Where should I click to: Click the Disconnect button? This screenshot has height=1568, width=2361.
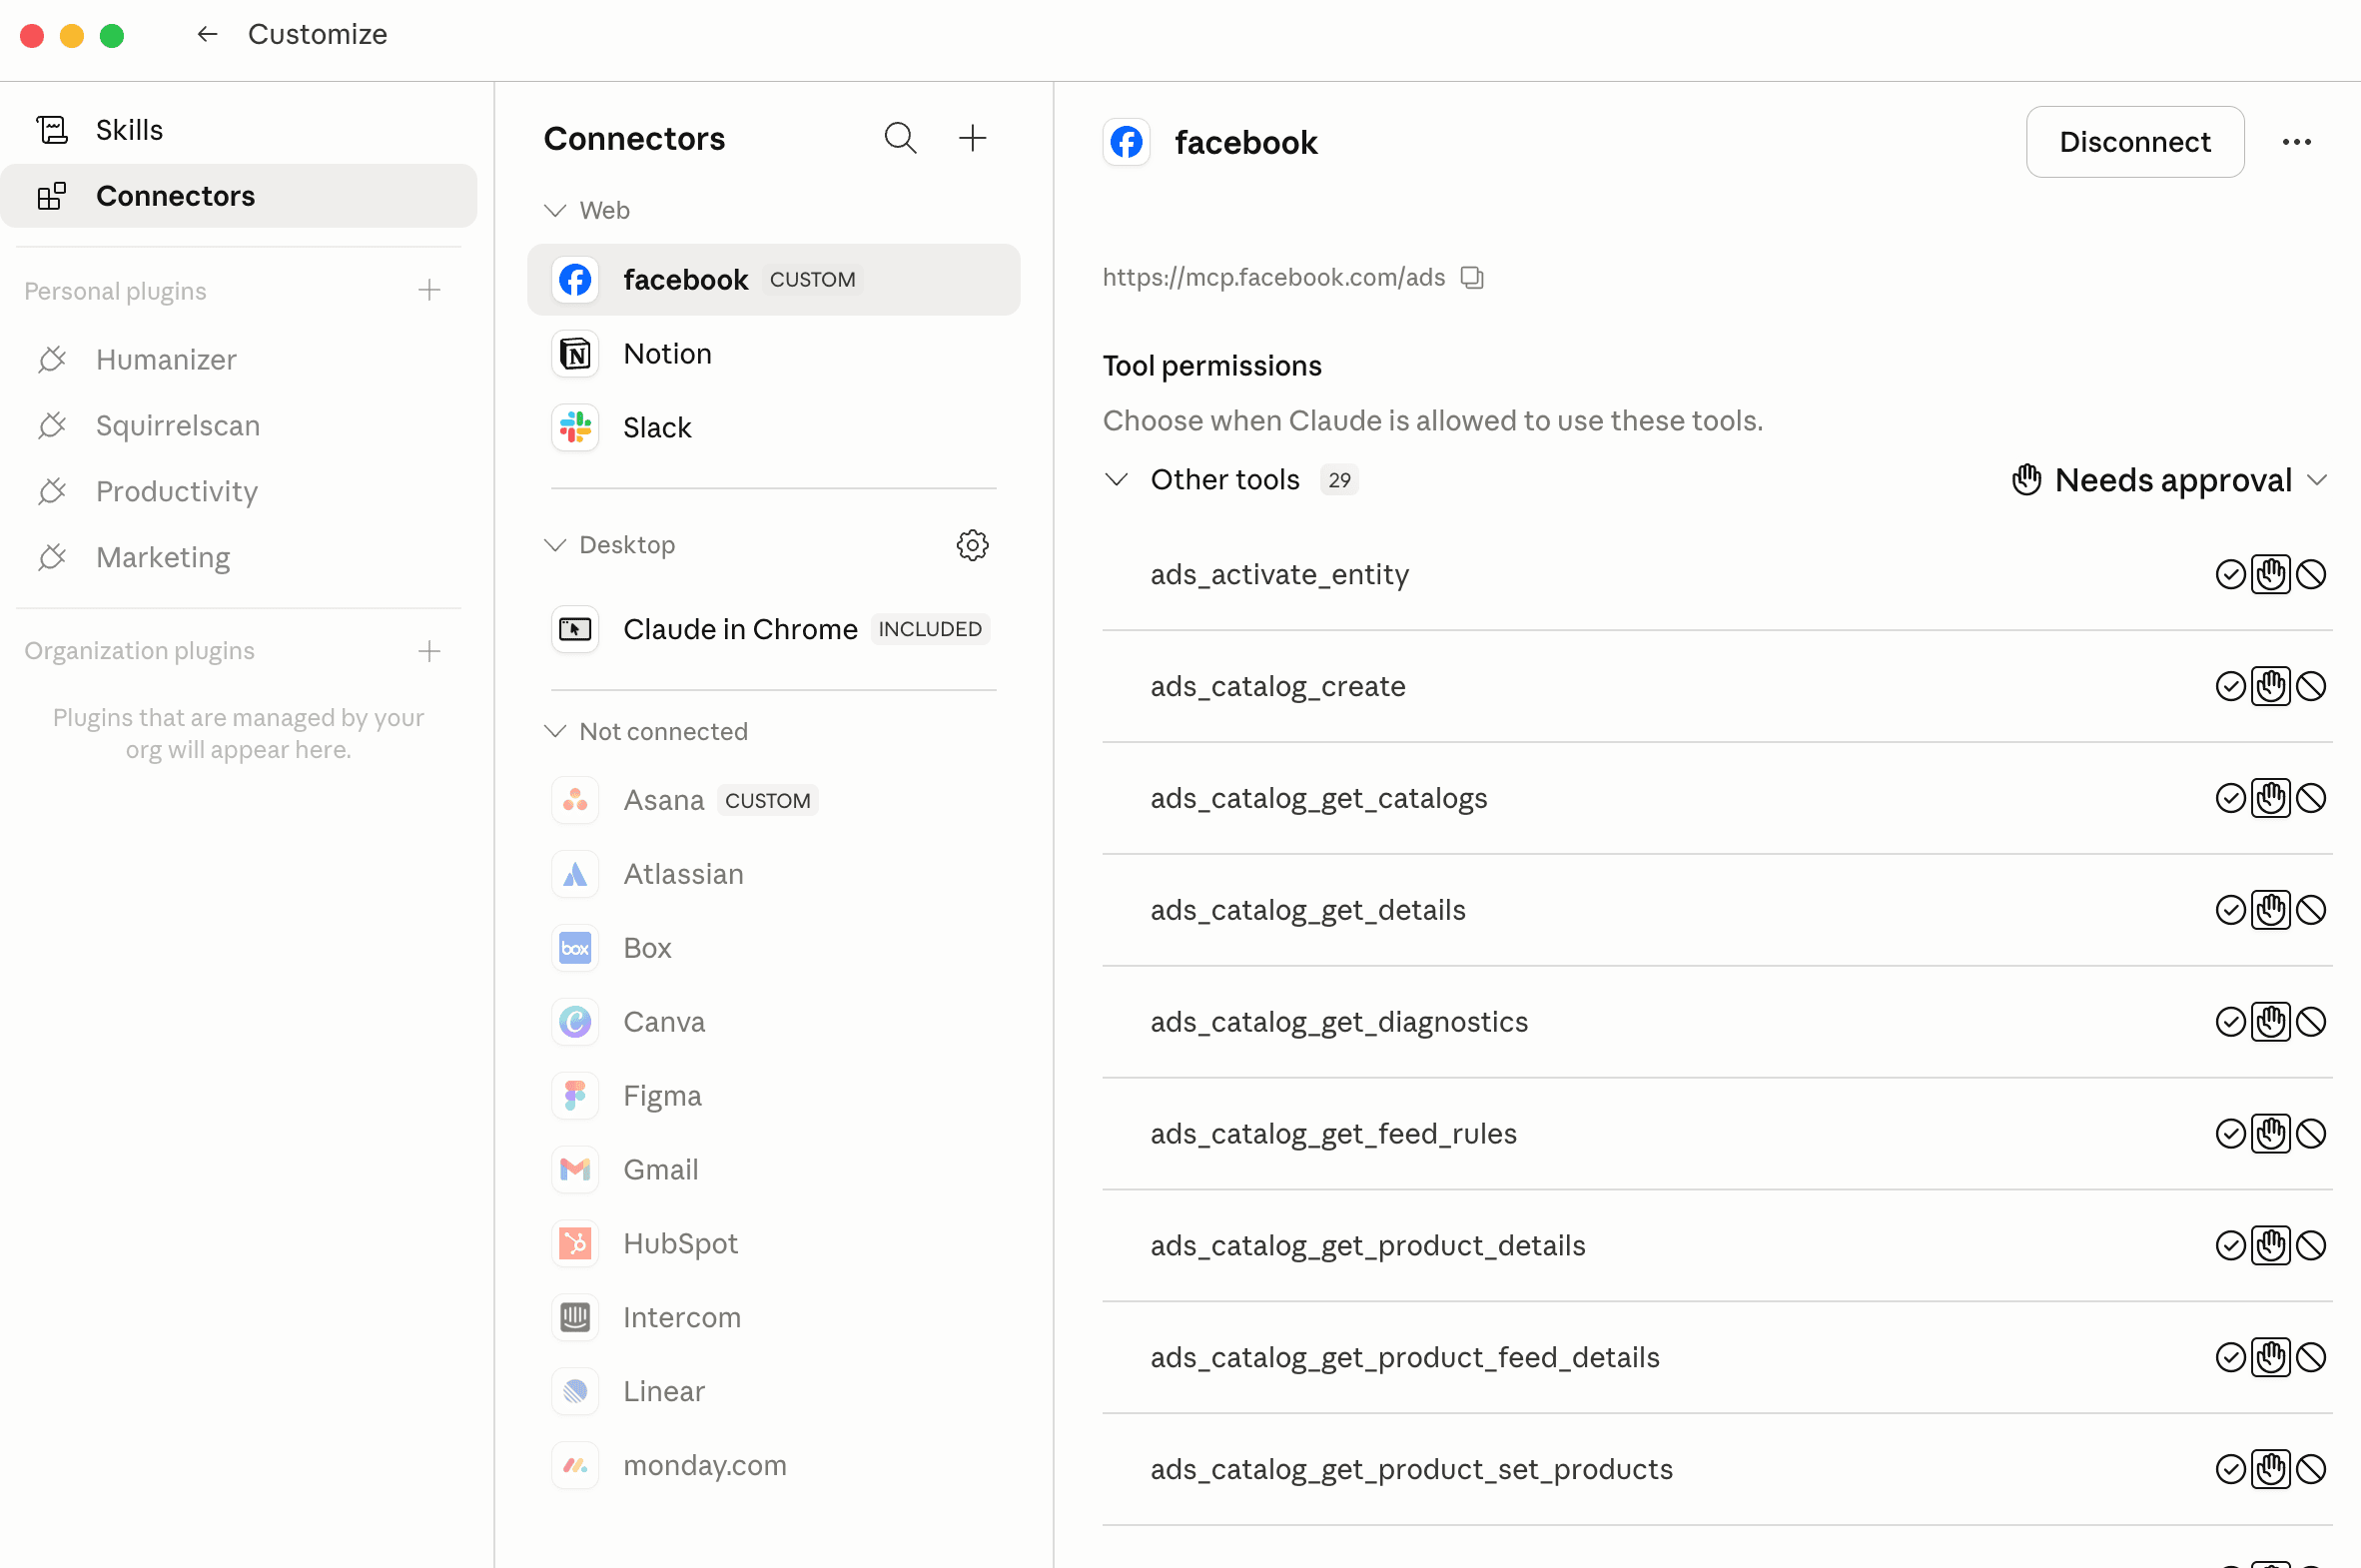(2134, 142)
